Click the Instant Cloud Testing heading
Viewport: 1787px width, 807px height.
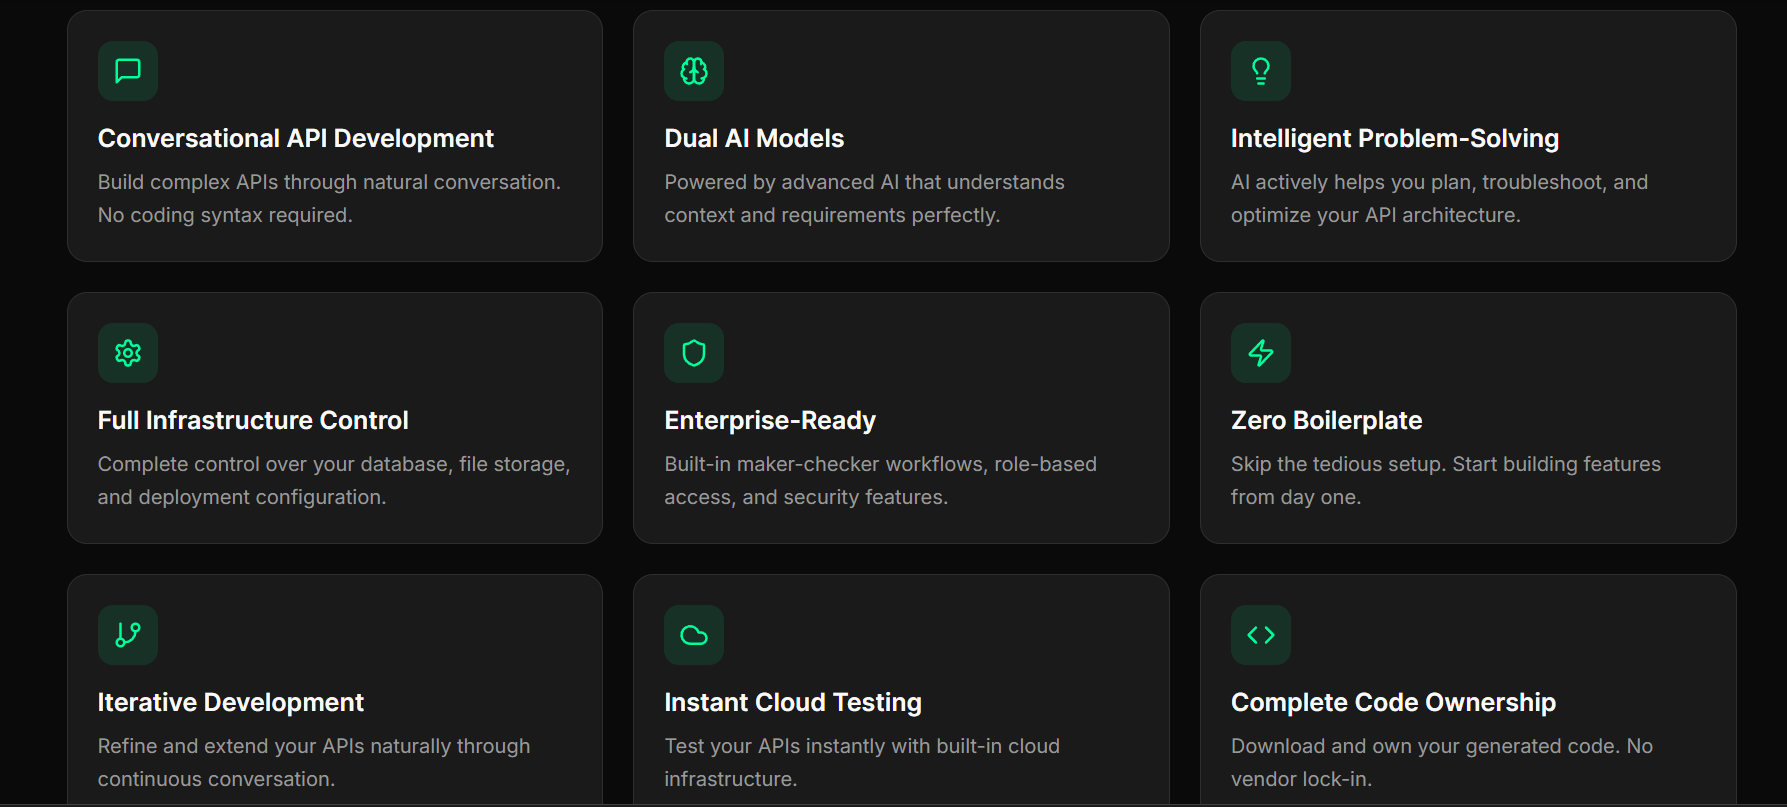click(x=793, y=702)
